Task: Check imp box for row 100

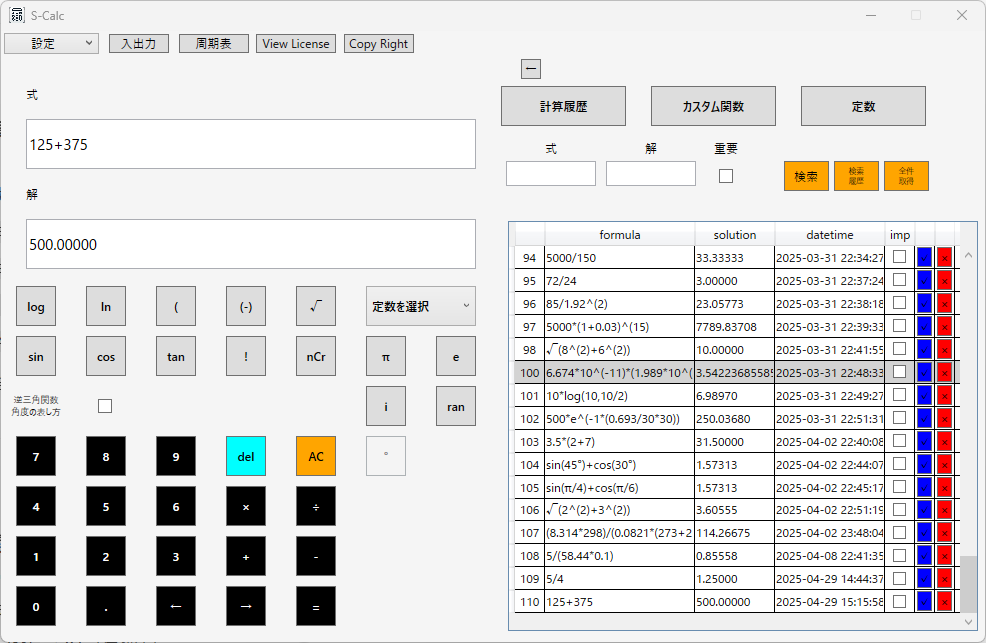Action: pos(900,371)
